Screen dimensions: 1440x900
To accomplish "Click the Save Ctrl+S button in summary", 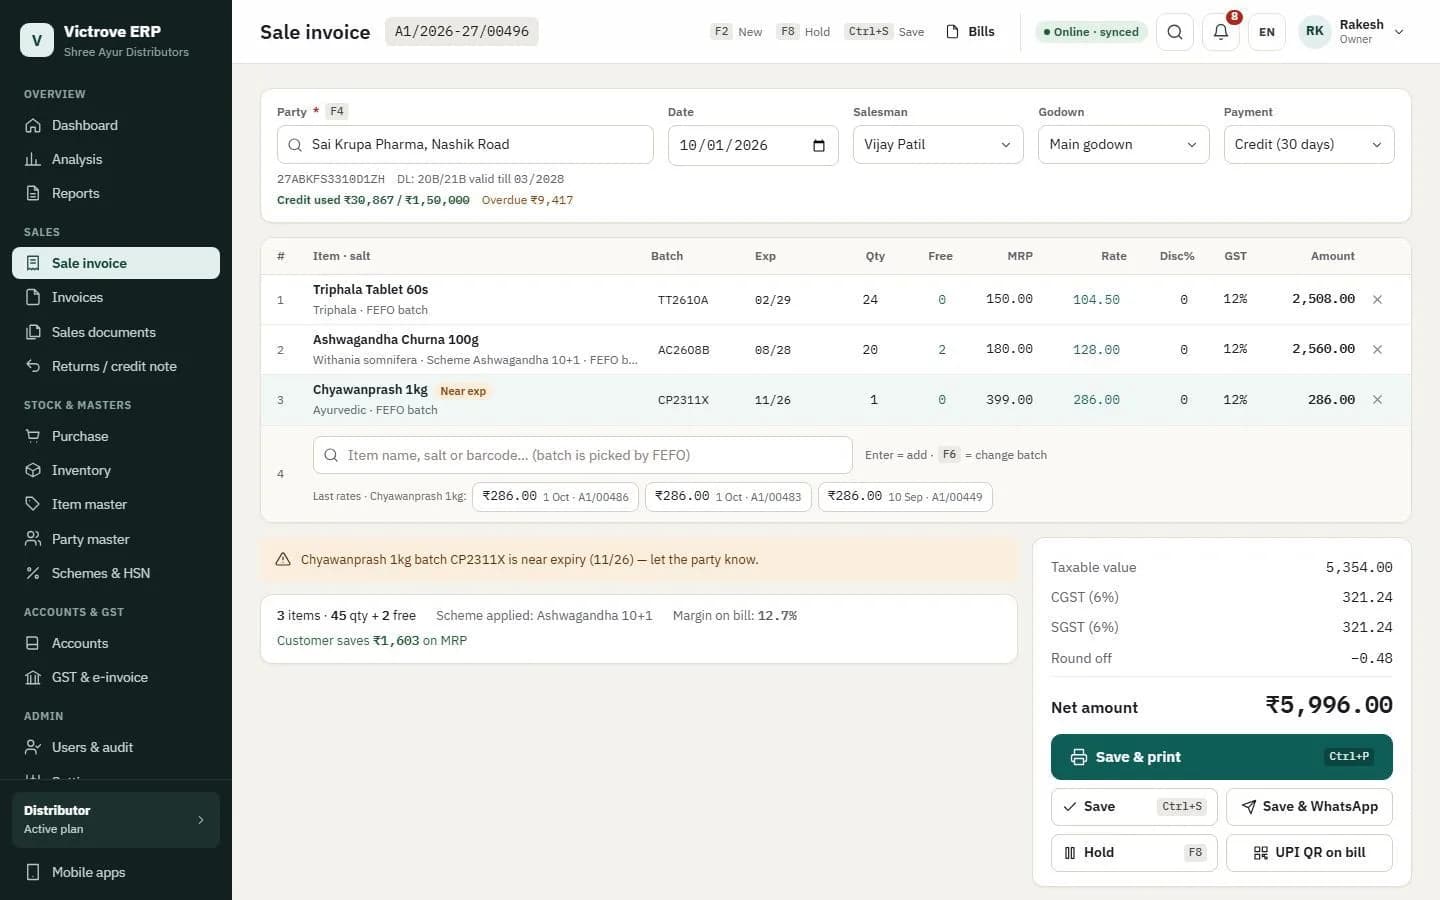I will (x=1134, y=807).
